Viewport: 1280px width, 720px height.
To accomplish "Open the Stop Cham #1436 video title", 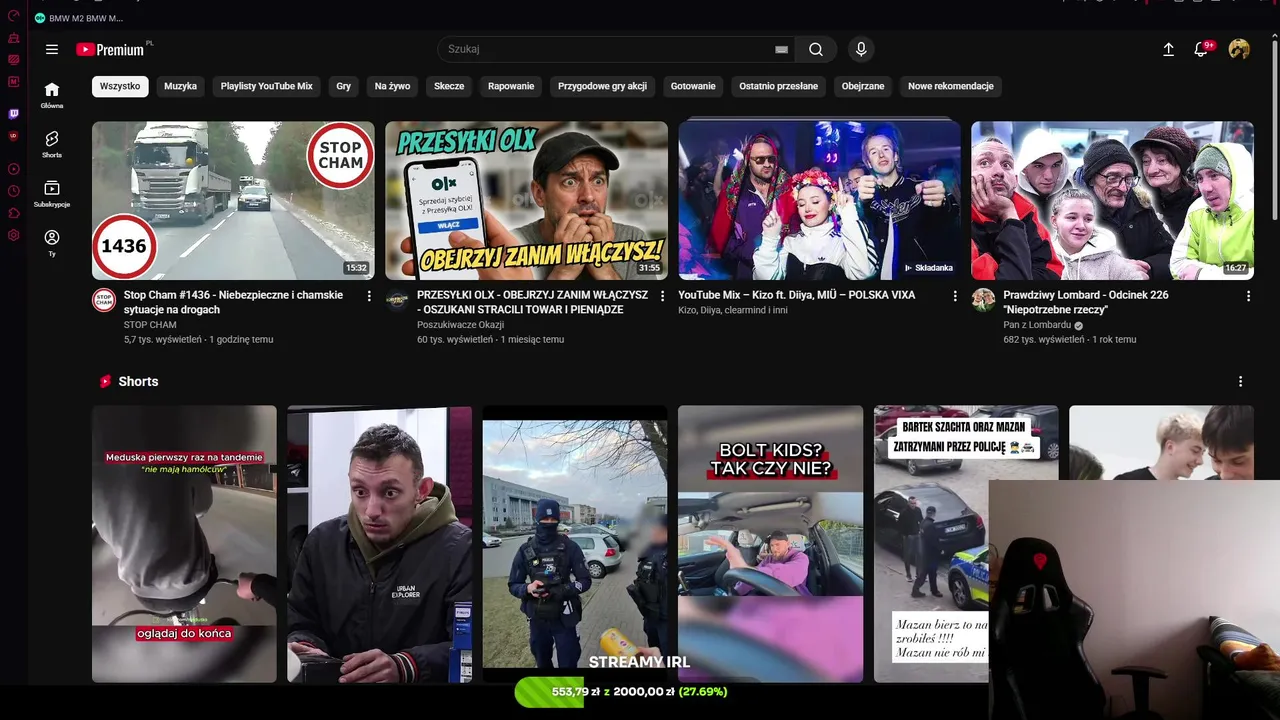I will [233, 302].
